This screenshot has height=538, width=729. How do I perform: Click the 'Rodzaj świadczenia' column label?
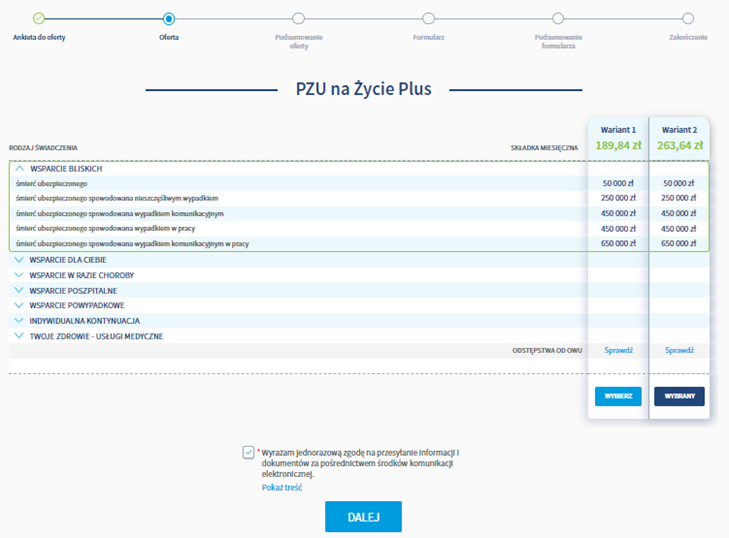43,148
